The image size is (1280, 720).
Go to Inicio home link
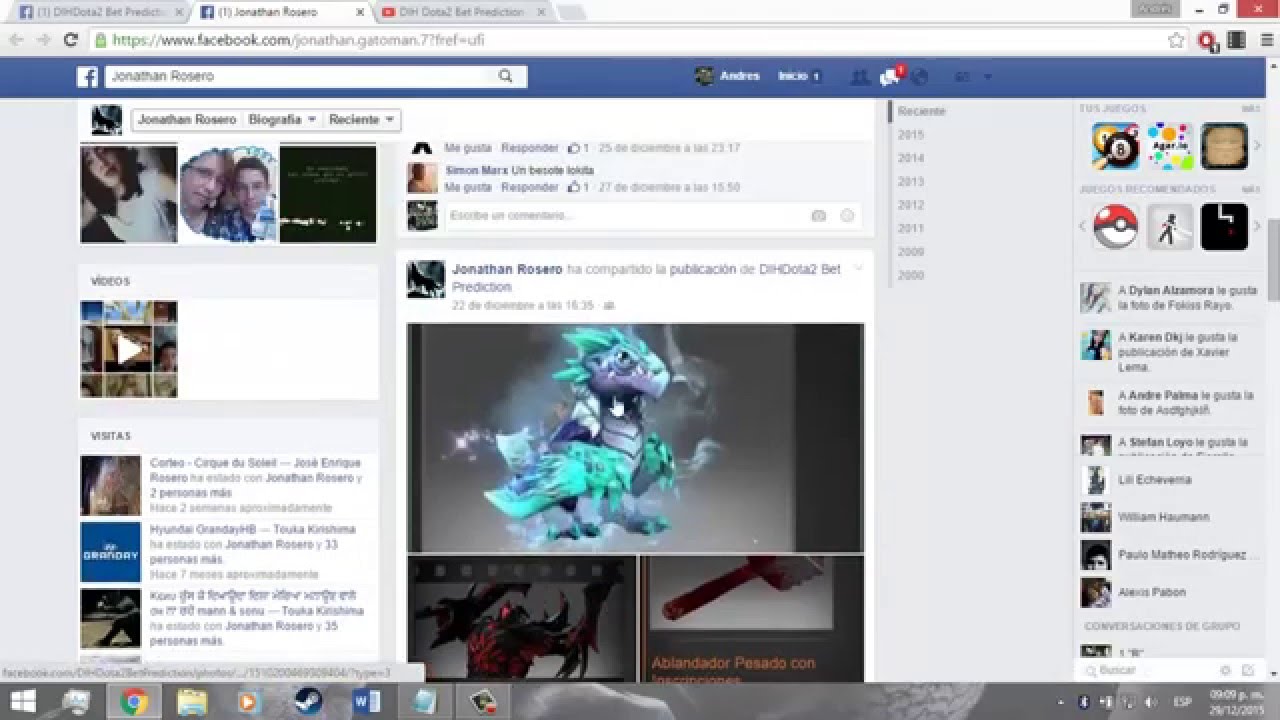tap(793, 76)
